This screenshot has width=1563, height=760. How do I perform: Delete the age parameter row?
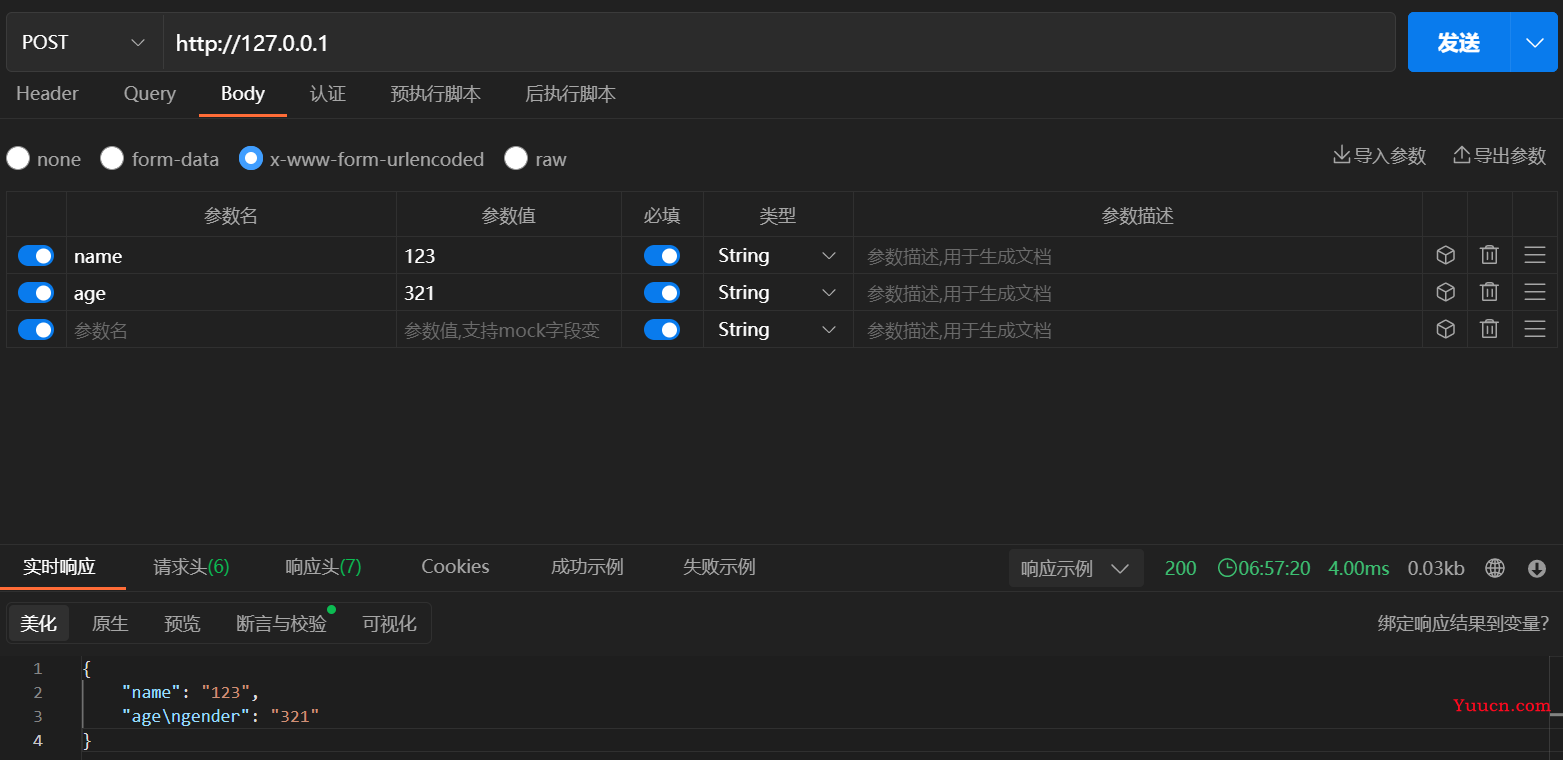click(1489, 293)
